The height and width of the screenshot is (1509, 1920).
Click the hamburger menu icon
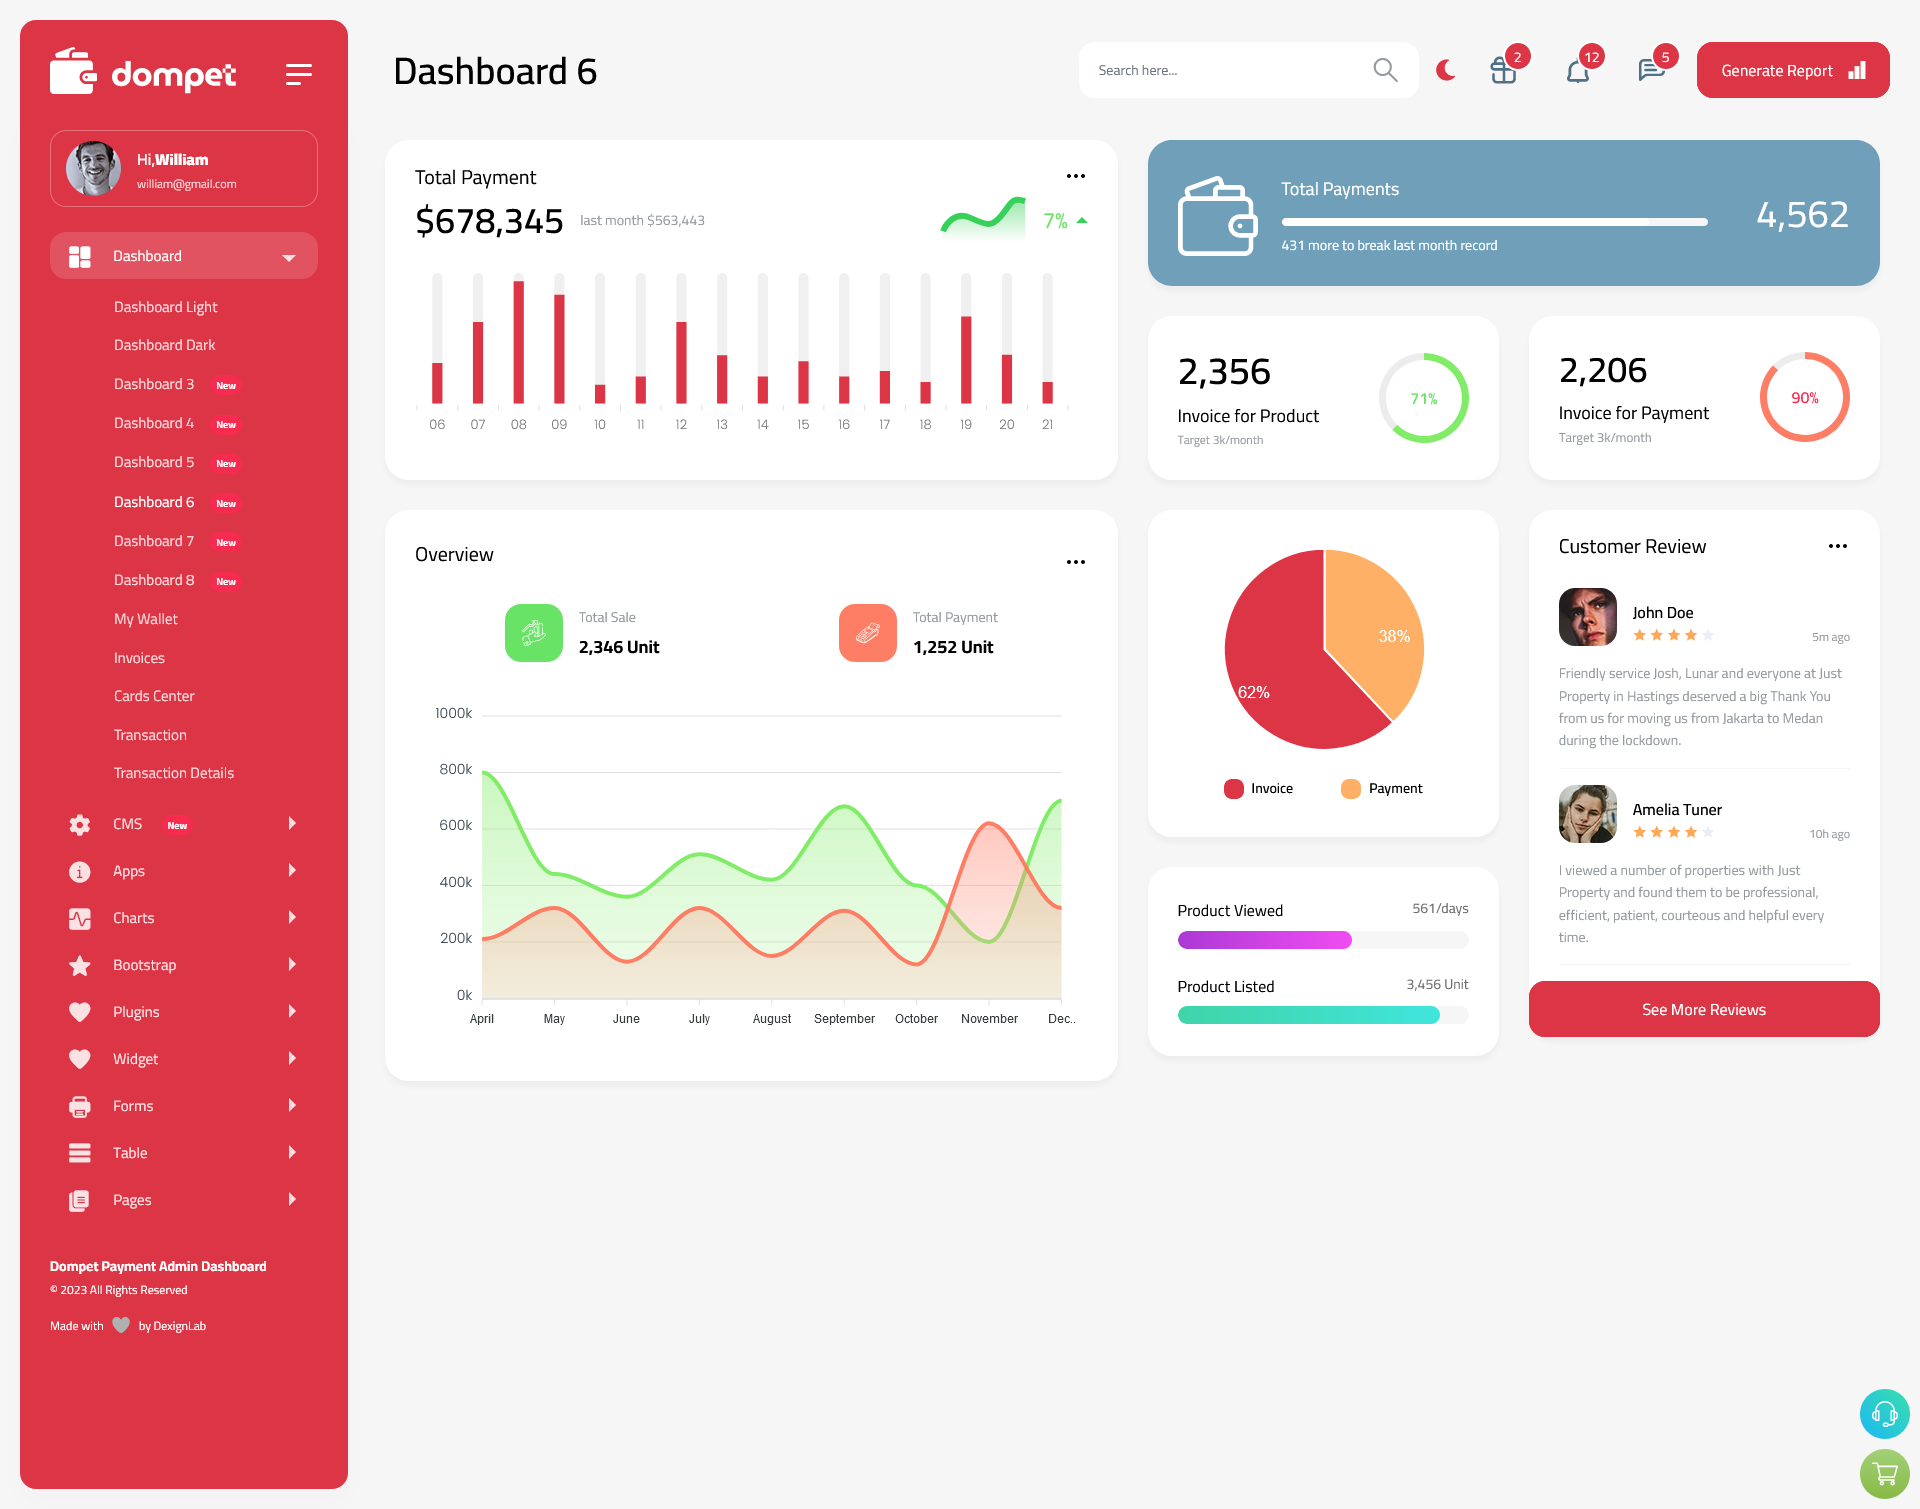299,73
